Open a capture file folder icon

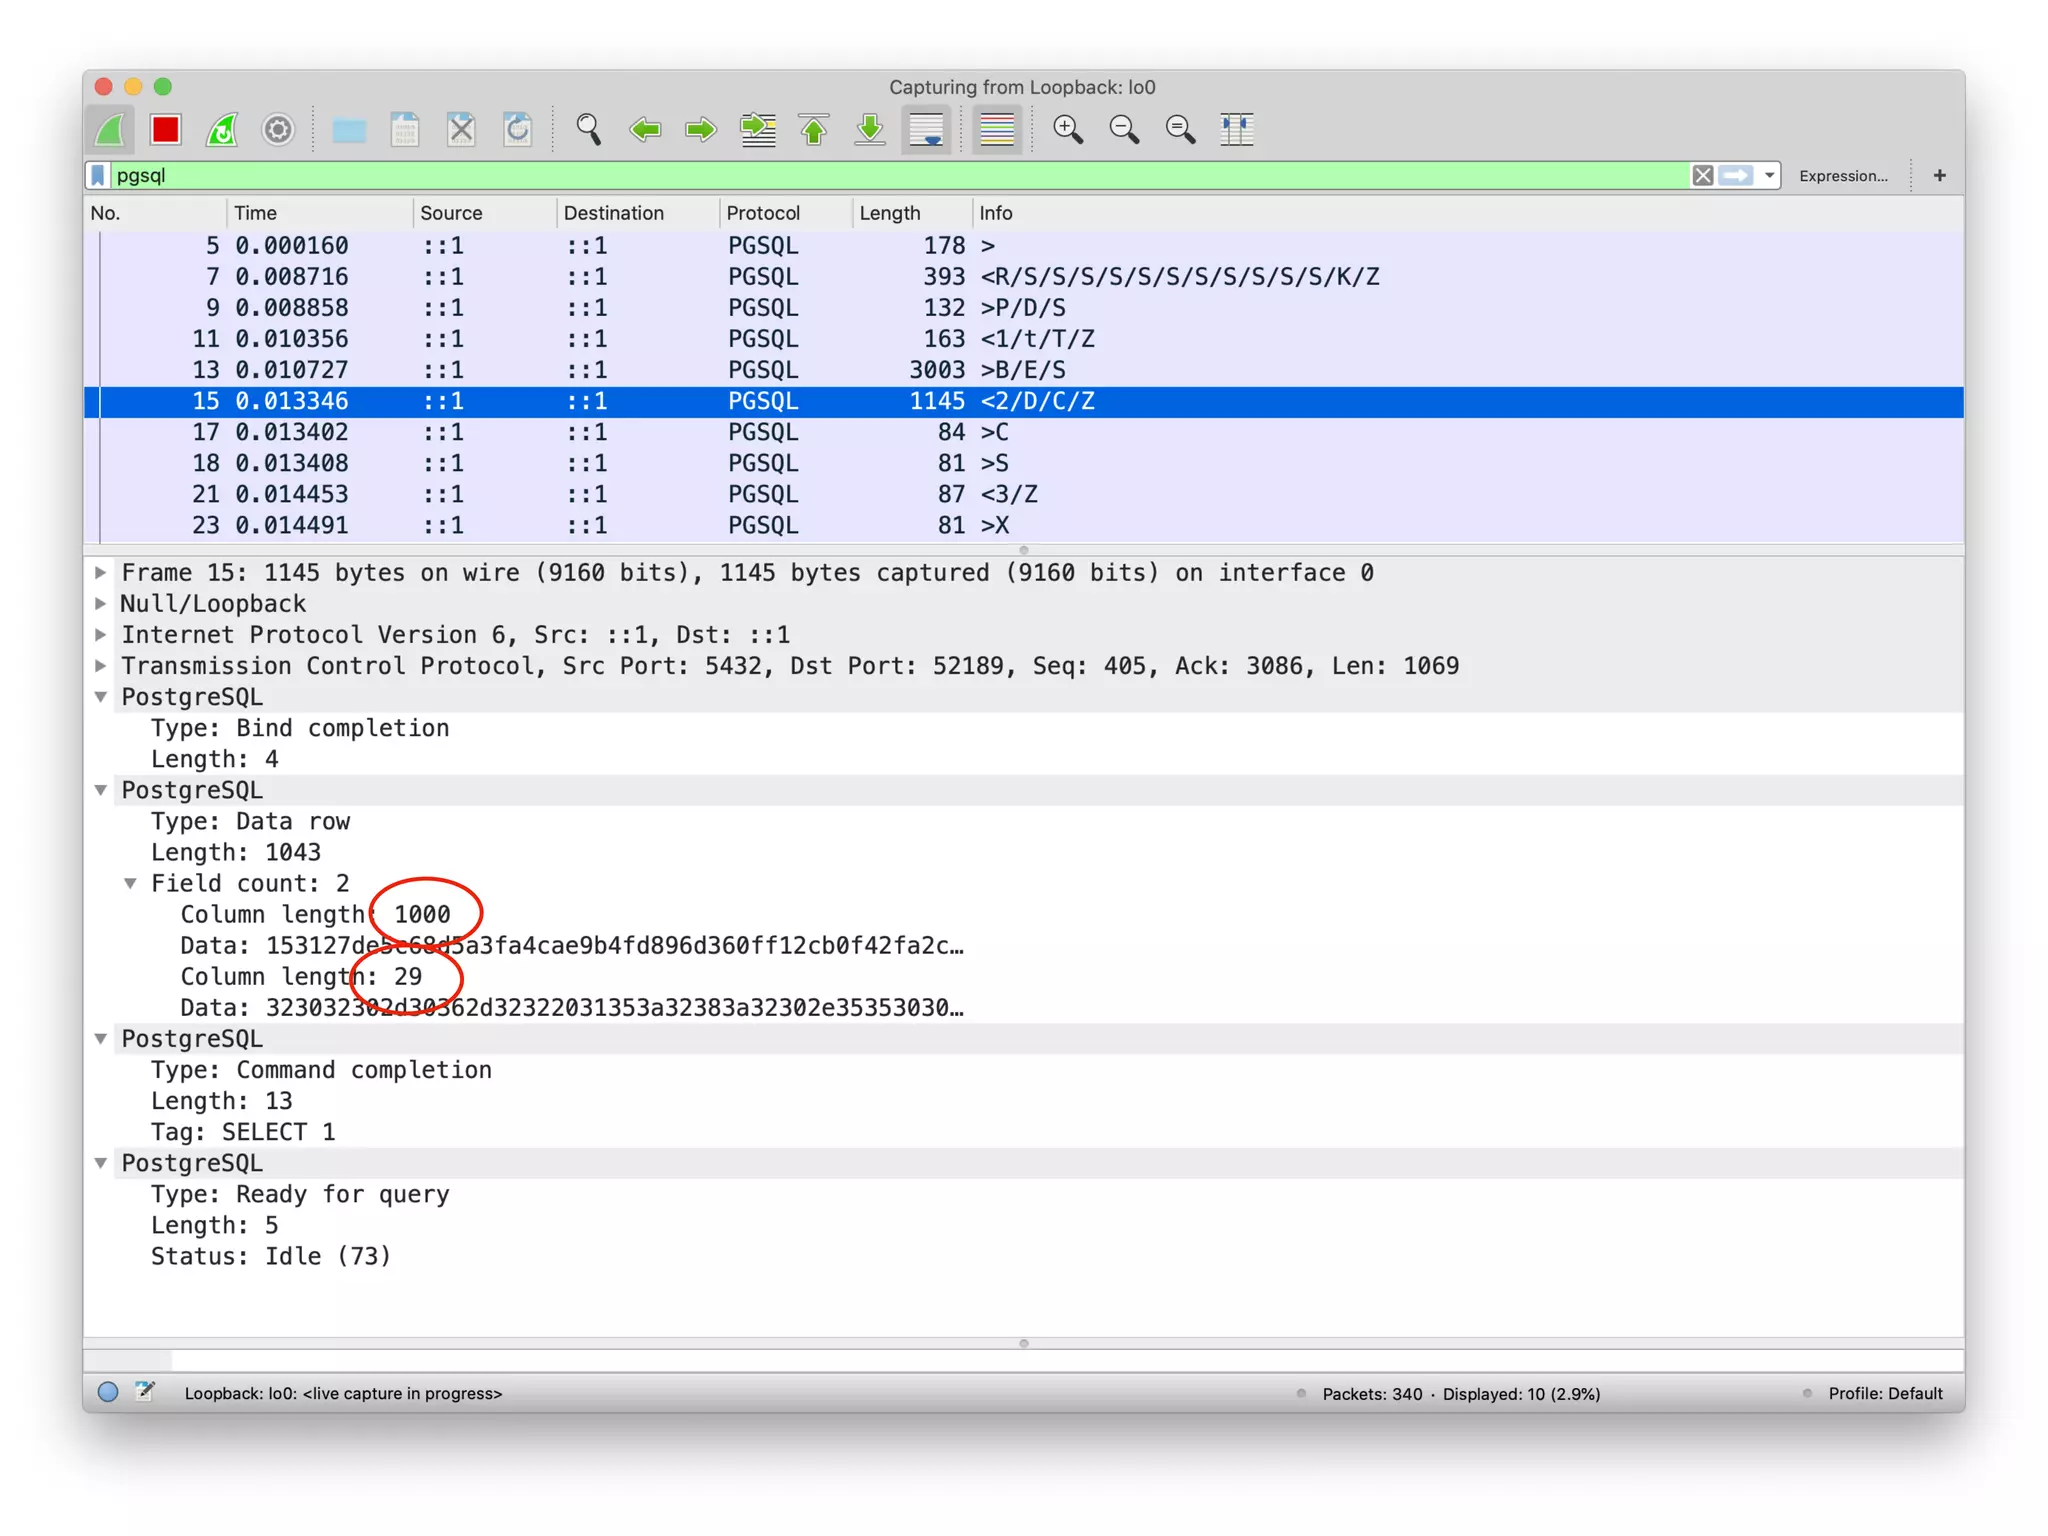coord(349,129)
